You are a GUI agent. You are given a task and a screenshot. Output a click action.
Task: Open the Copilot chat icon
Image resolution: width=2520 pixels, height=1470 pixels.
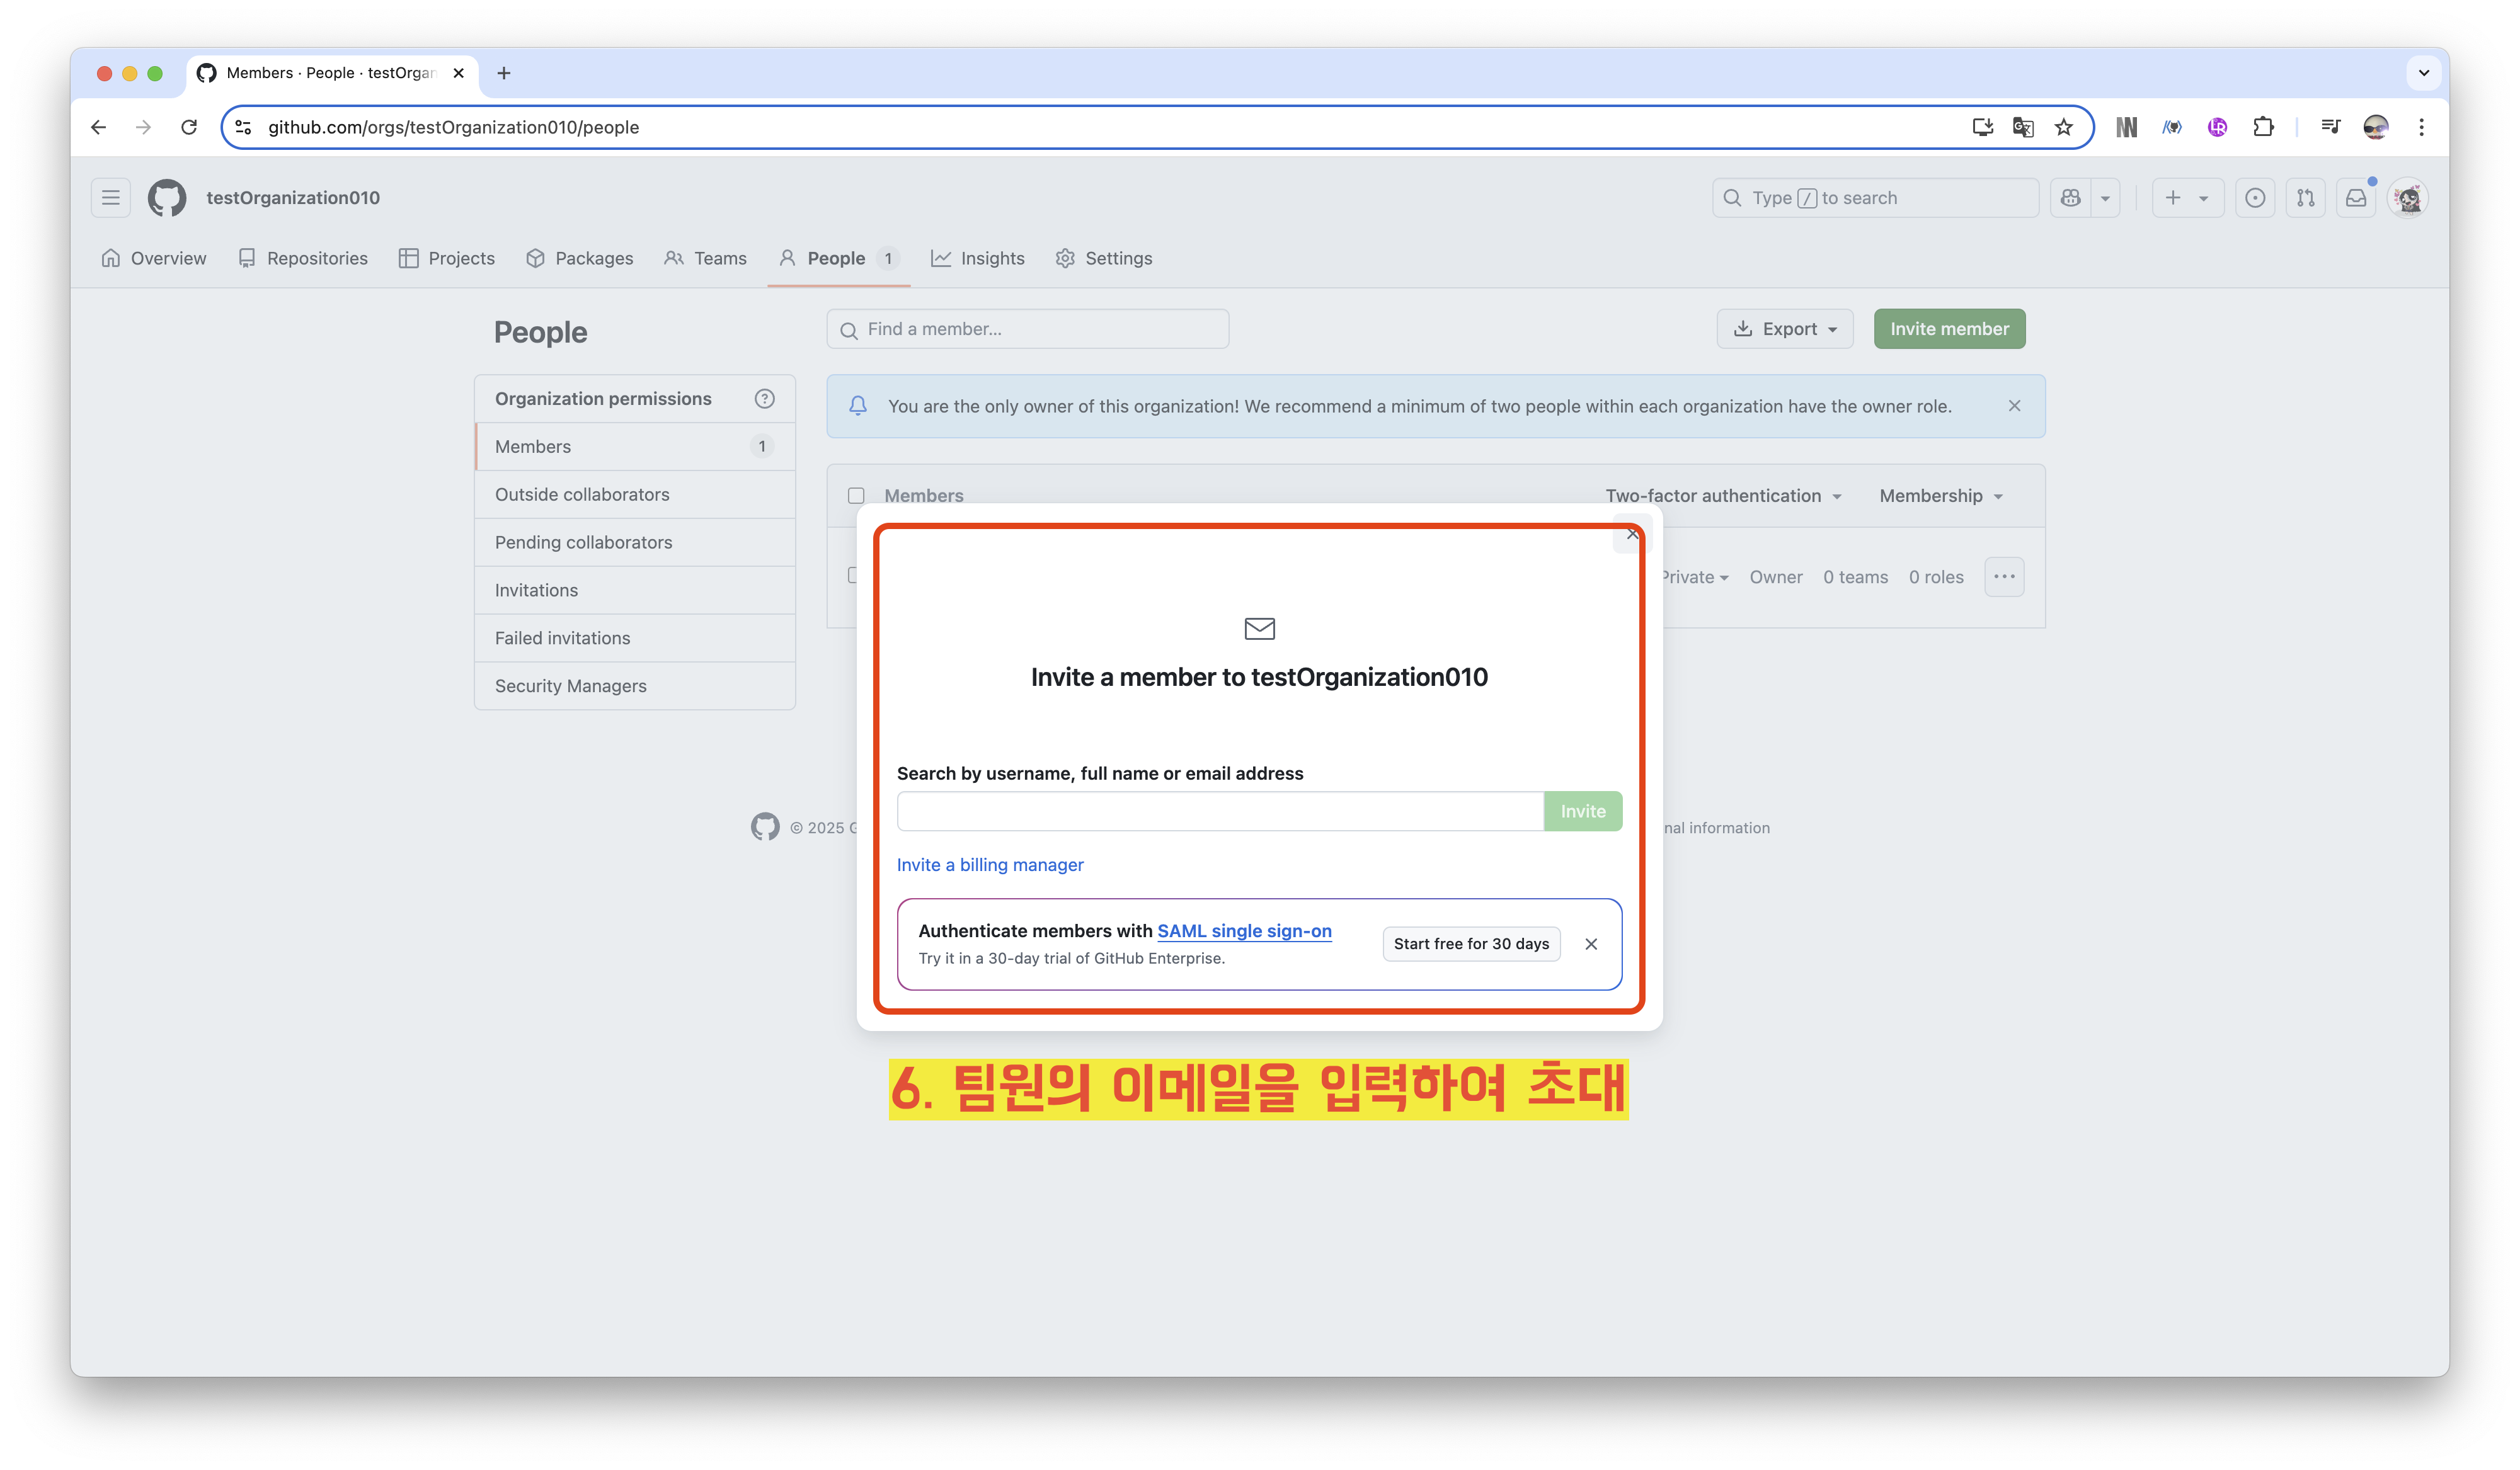2070,198
